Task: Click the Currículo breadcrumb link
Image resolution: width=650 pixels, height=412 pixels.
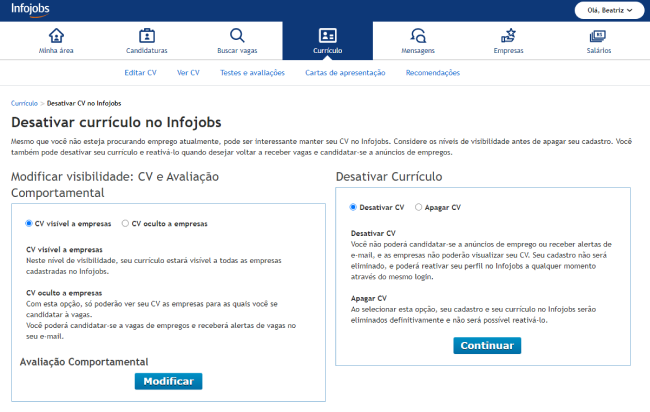Action: (24, 103)
